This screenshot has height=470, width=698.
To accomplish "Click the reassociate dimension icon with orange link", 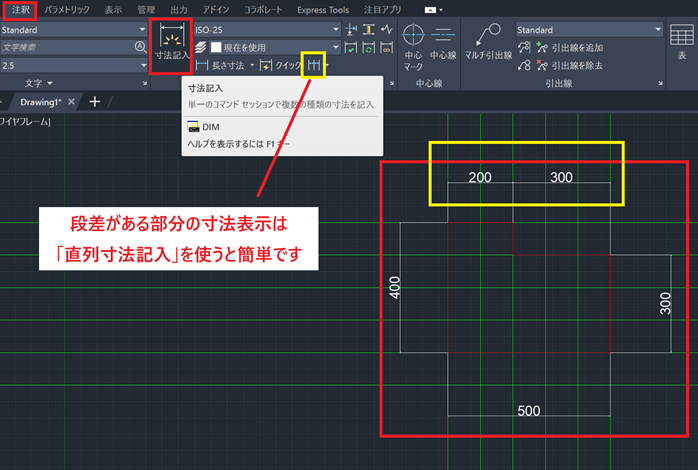I will point(387,48).
